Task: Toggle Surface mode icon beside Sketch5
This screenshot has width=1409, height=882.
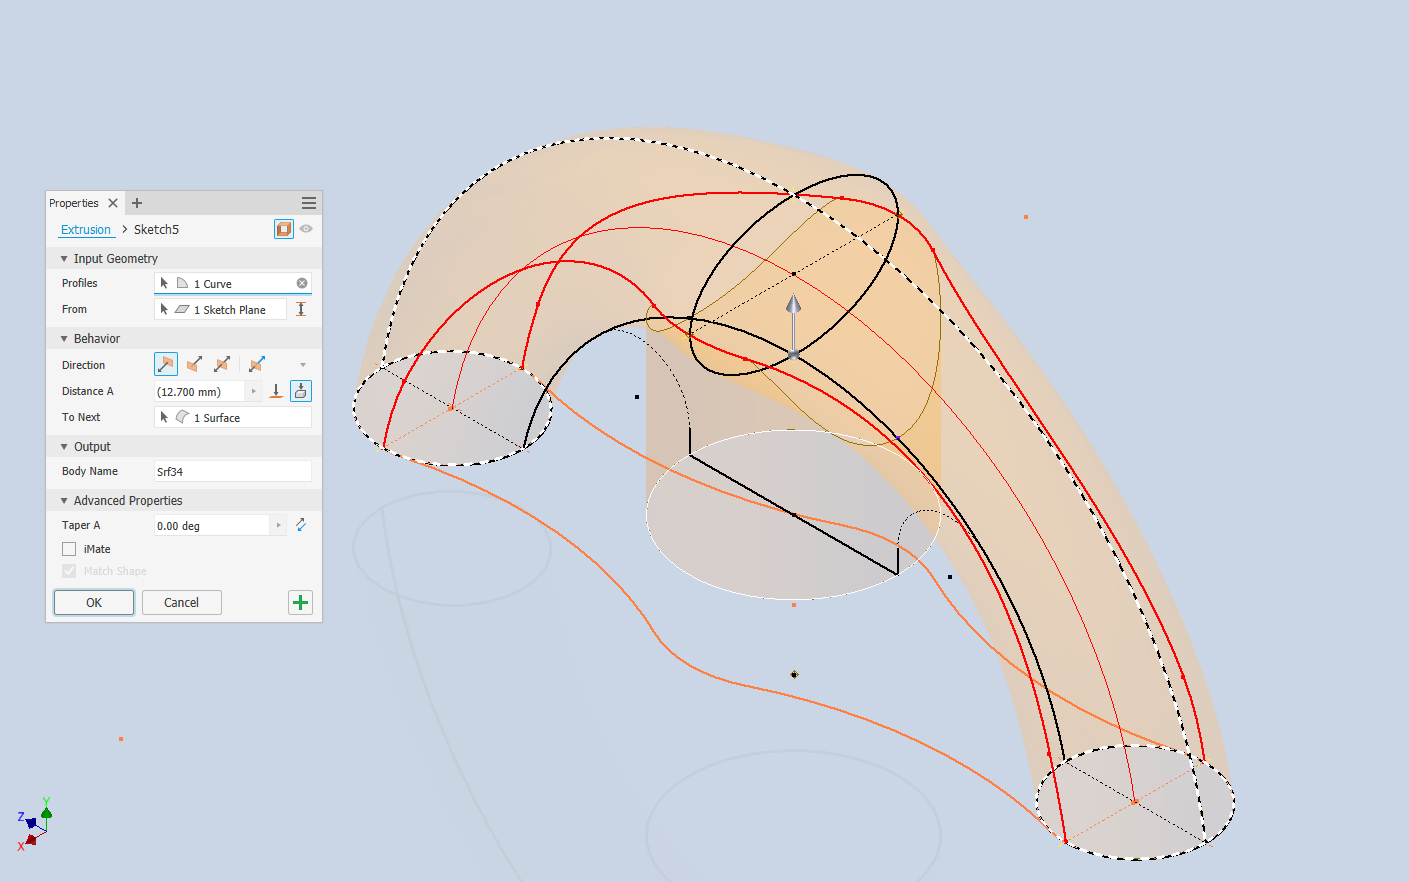Action: 284,229
